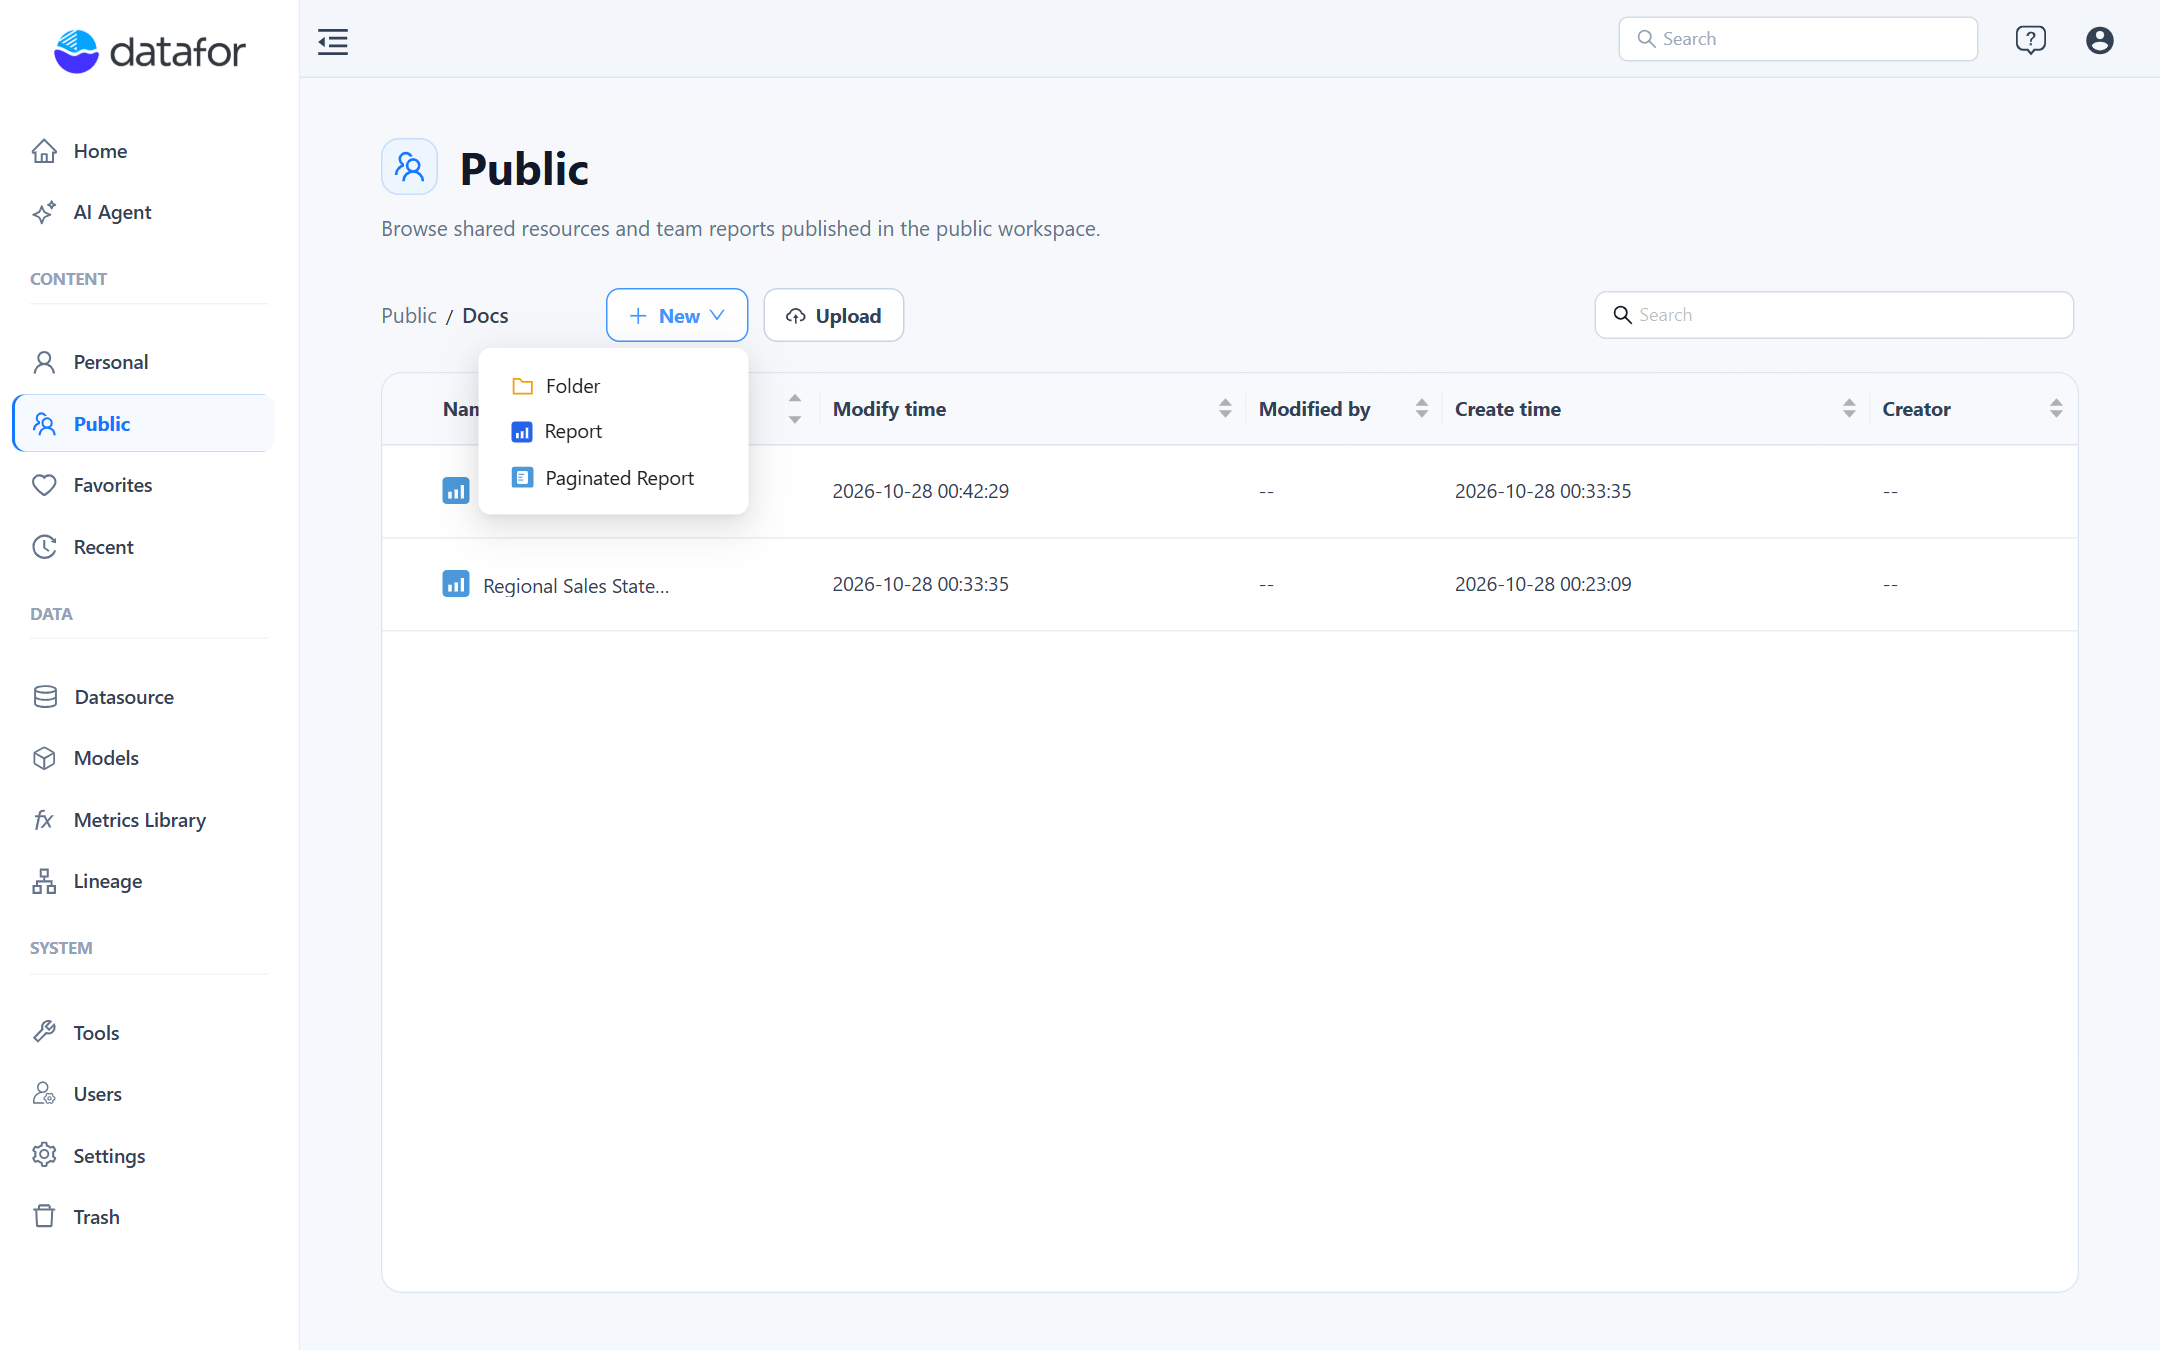The height and width of the screenshot is (1350, 2160).
Task: Click the Datasource database icon
Action: [45, 697]
